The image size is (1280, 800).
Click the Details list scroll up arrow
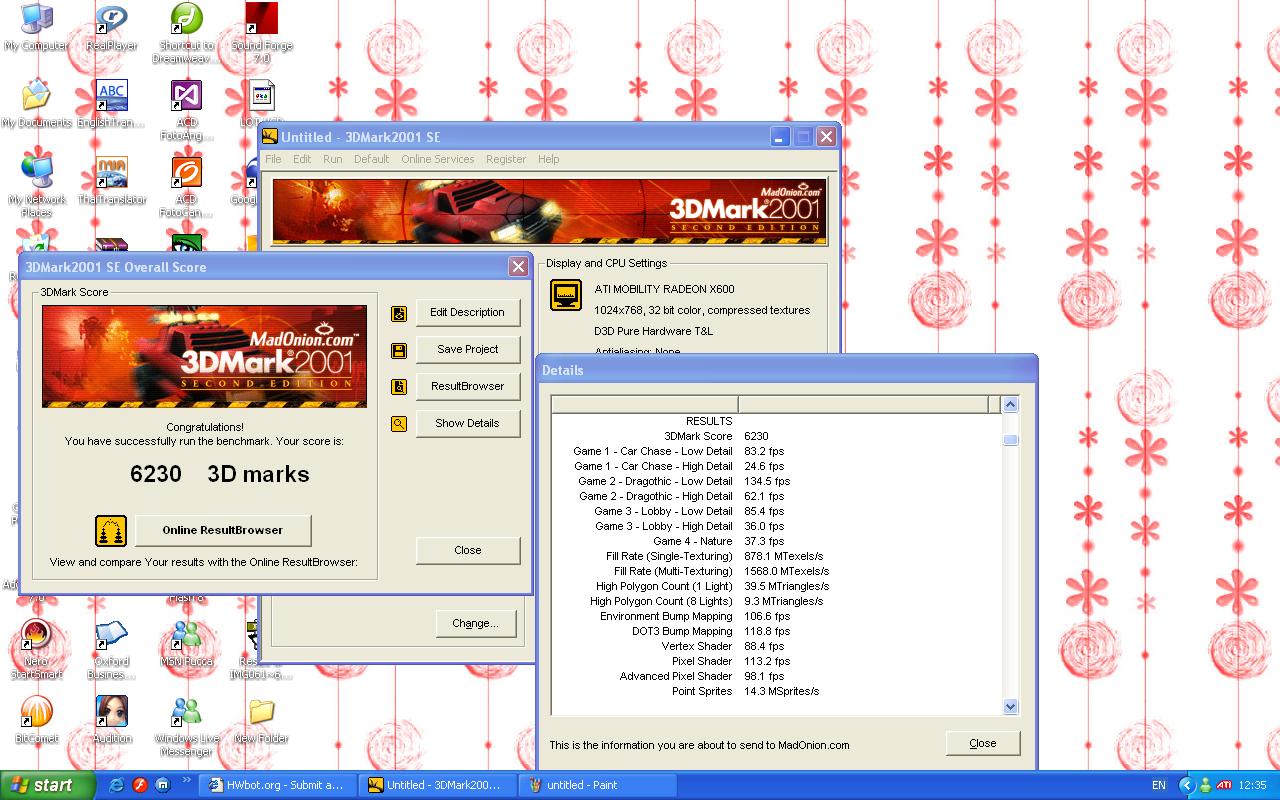click(x=1010, y=404)
